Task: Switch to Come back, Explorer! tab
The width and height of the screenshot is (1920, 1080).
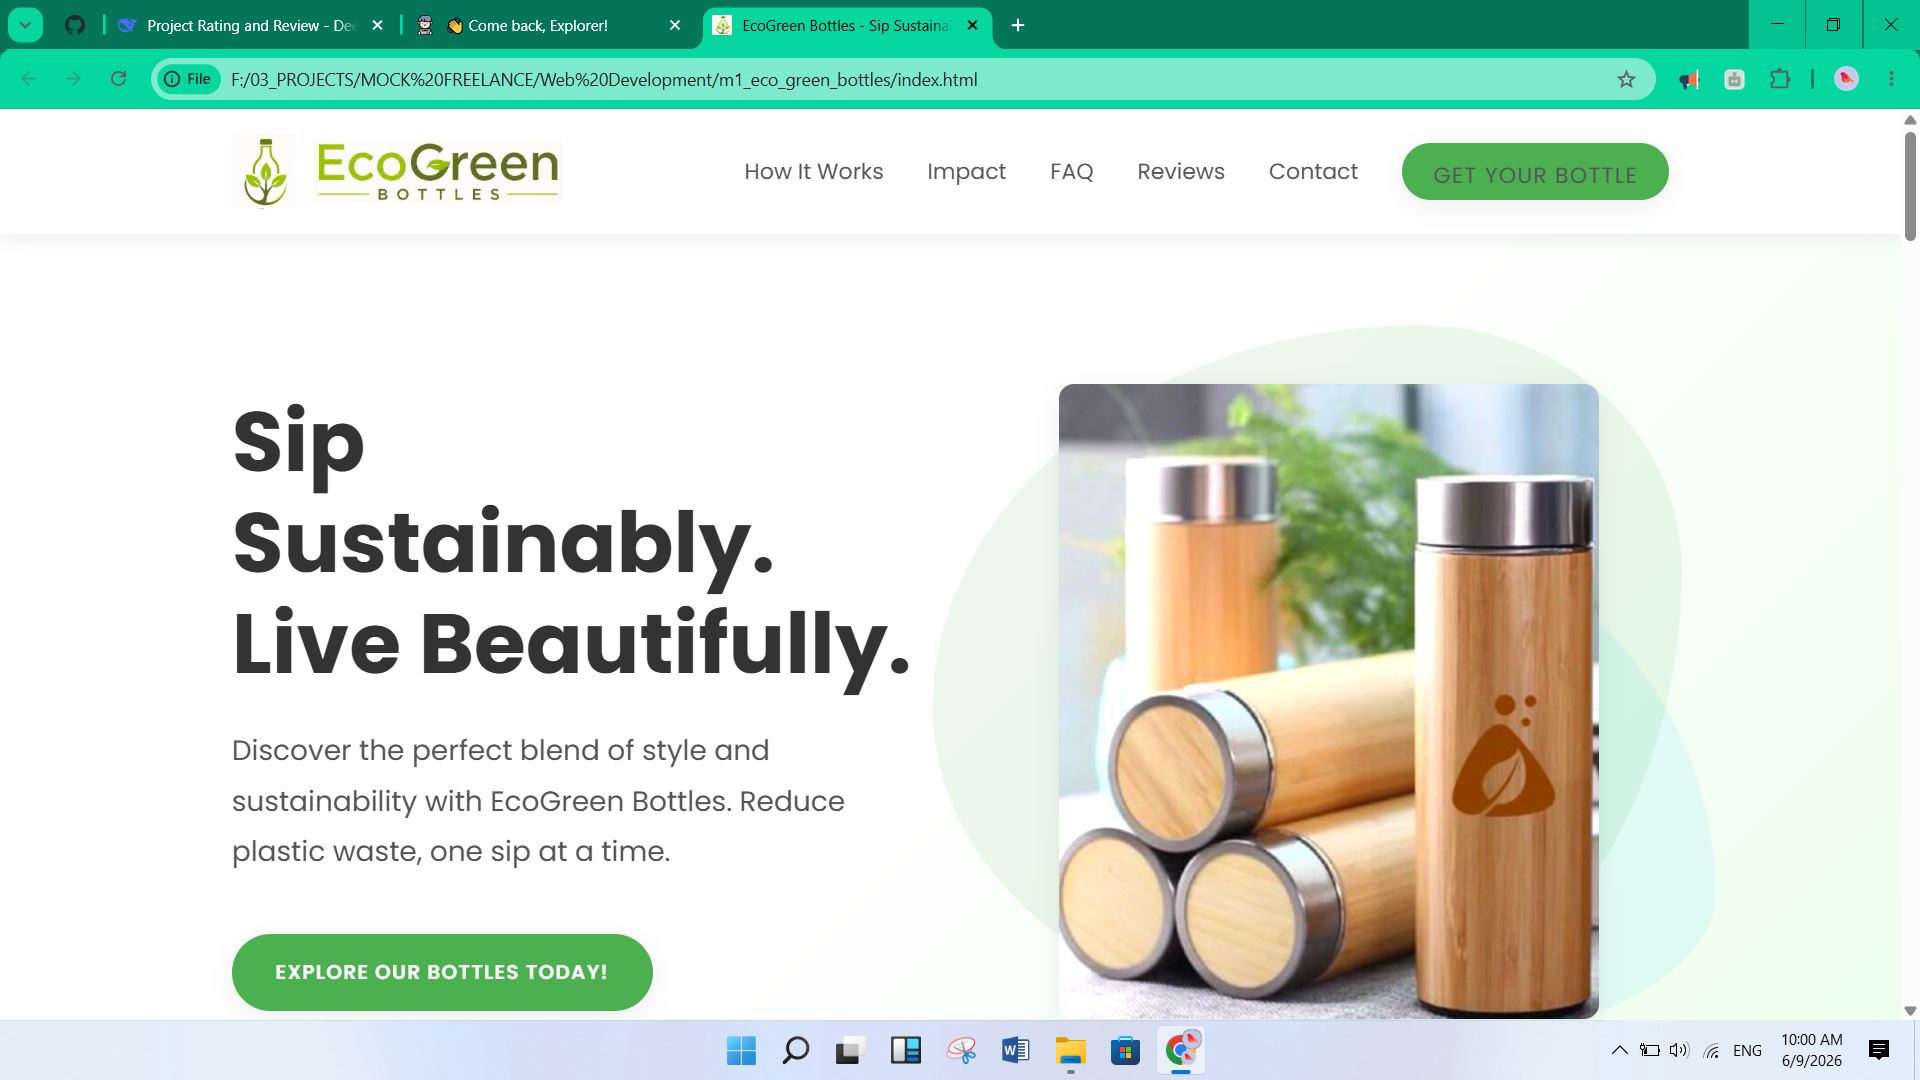Action: (x=549, y=25)
